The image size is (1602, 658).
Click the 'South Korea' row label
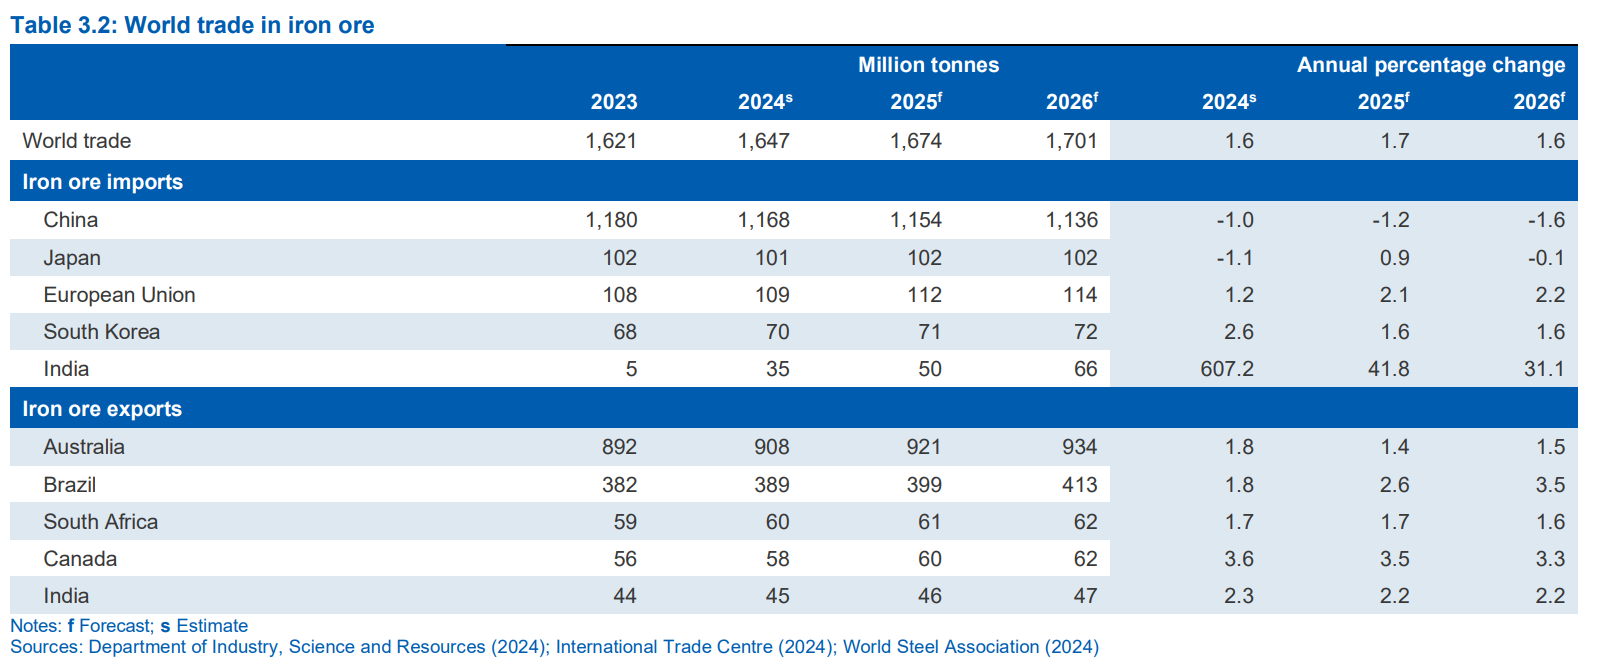102,332
